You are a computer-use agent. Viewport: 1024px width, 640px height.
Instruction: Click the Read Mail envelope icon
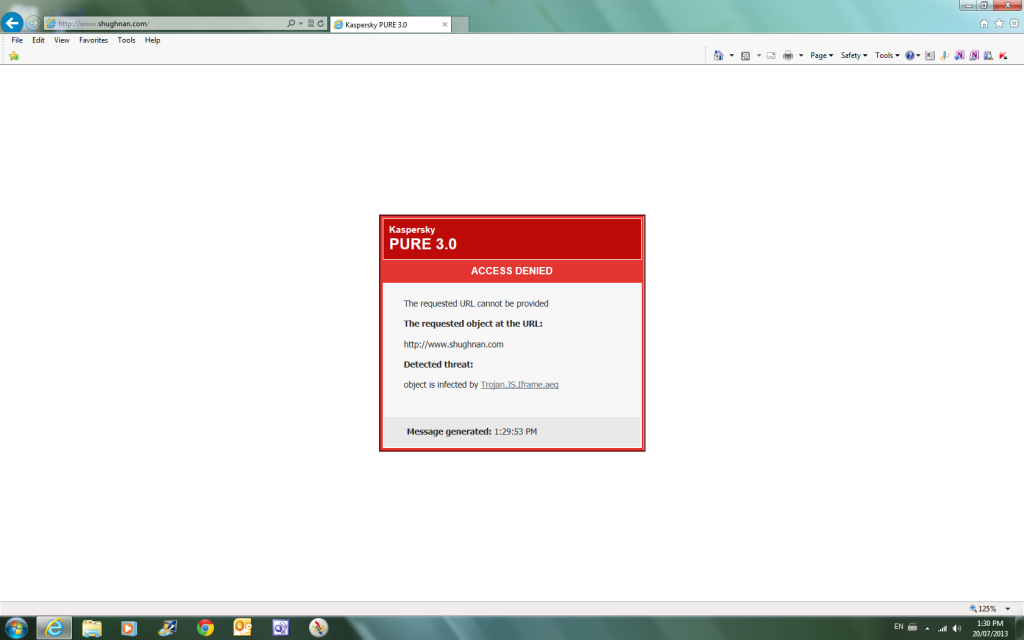[771, 56]
